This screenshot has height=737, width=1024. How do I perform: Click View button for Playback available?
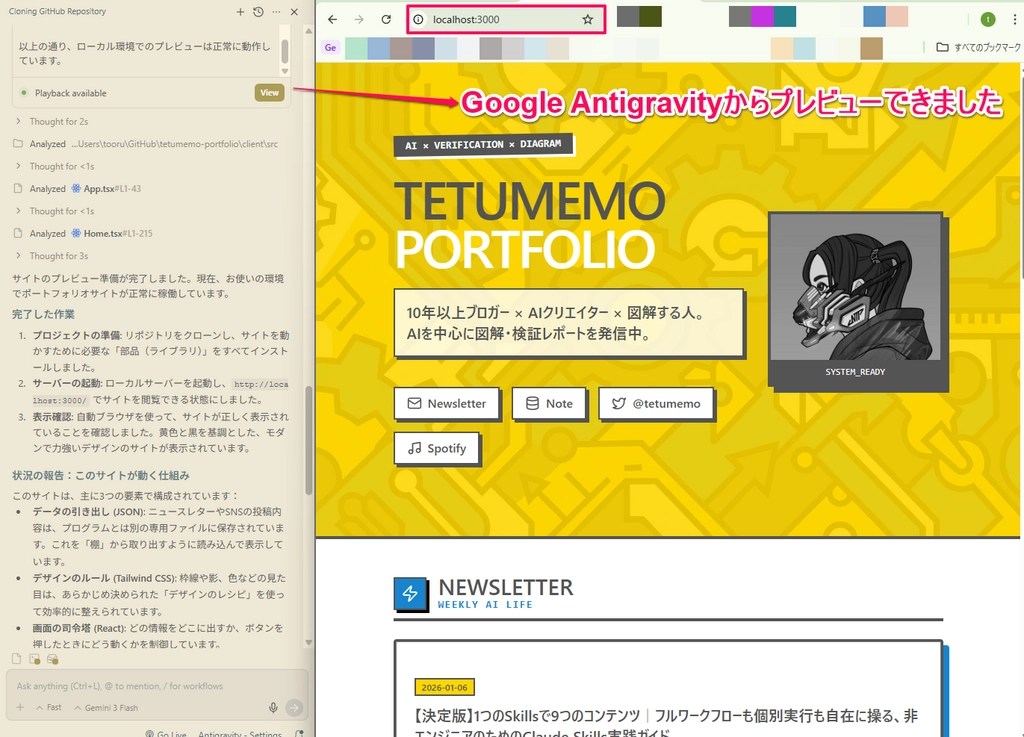click(x=269, y=93)
